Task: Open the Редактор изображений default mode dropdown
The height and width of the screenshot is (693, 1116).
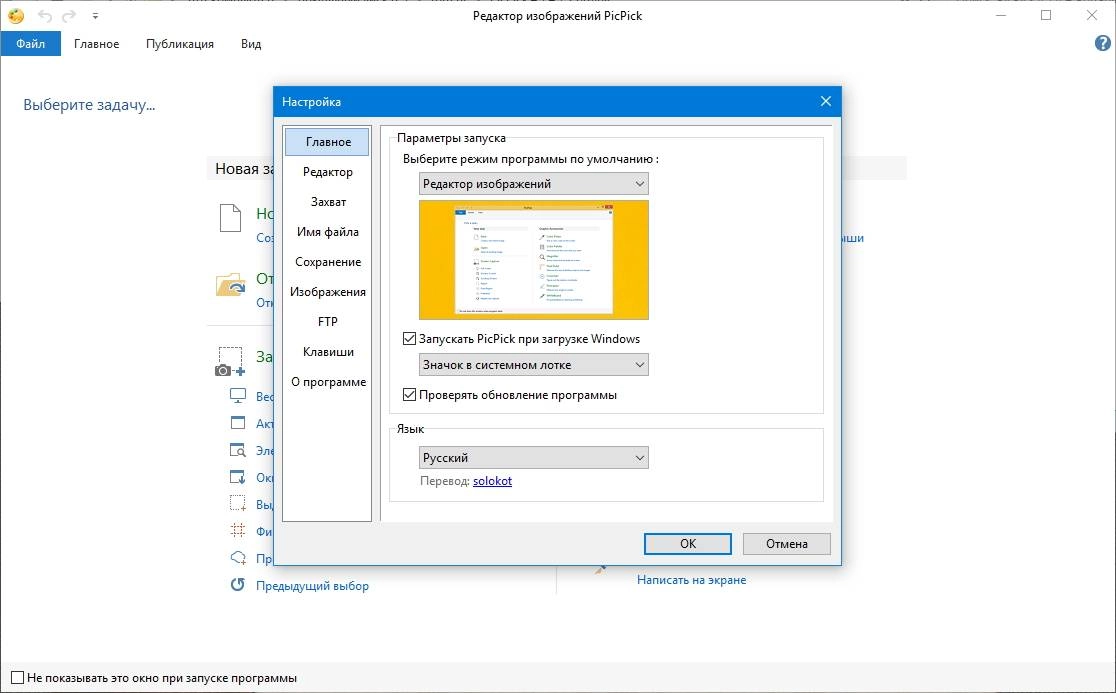Action: coord(534,184)
